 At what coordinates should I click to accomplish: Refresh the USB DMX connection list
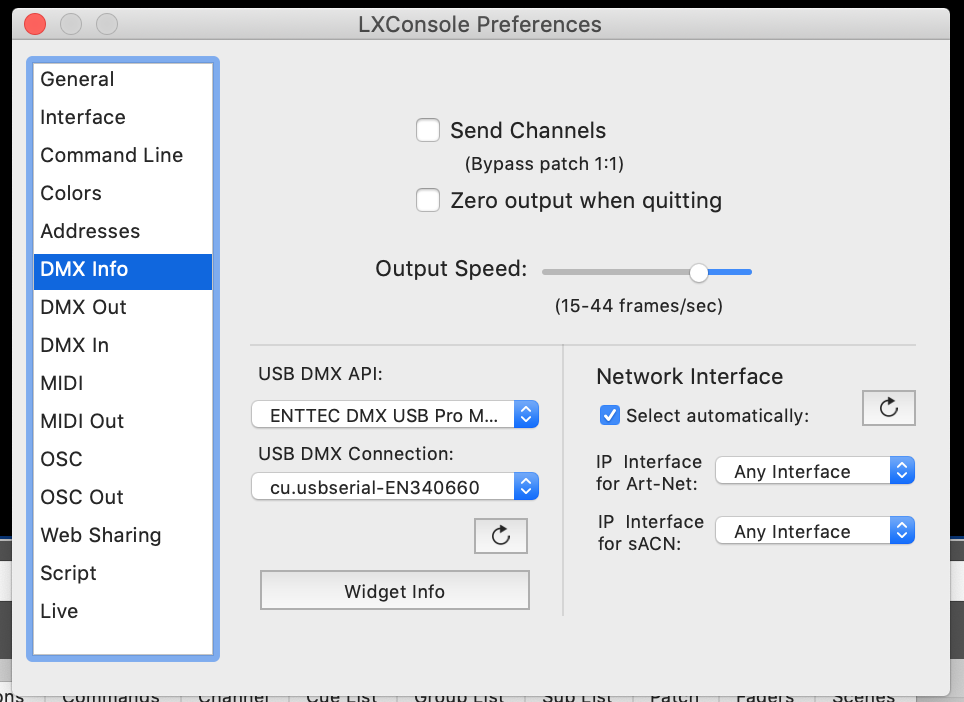point(500,535)
